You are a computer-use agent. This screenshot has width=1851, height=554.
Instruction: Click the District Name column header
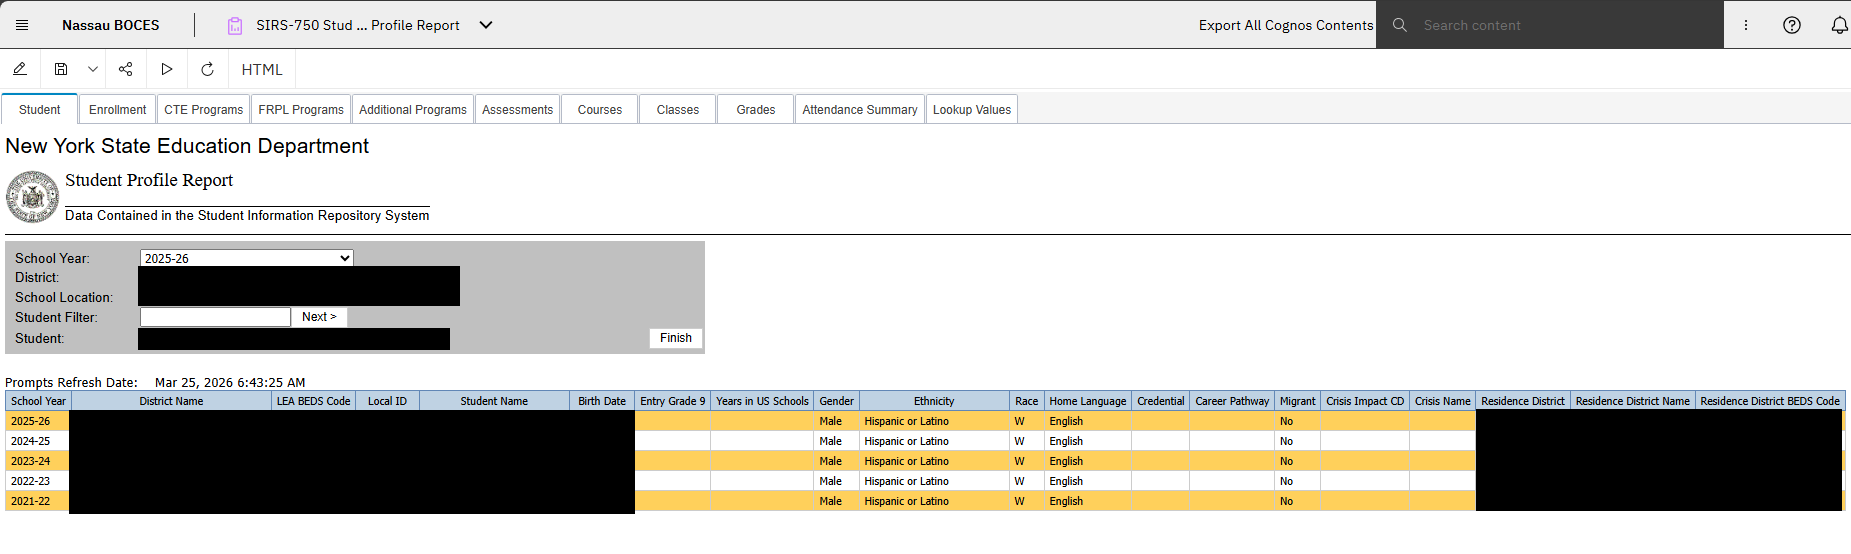(x=171, y=401)
